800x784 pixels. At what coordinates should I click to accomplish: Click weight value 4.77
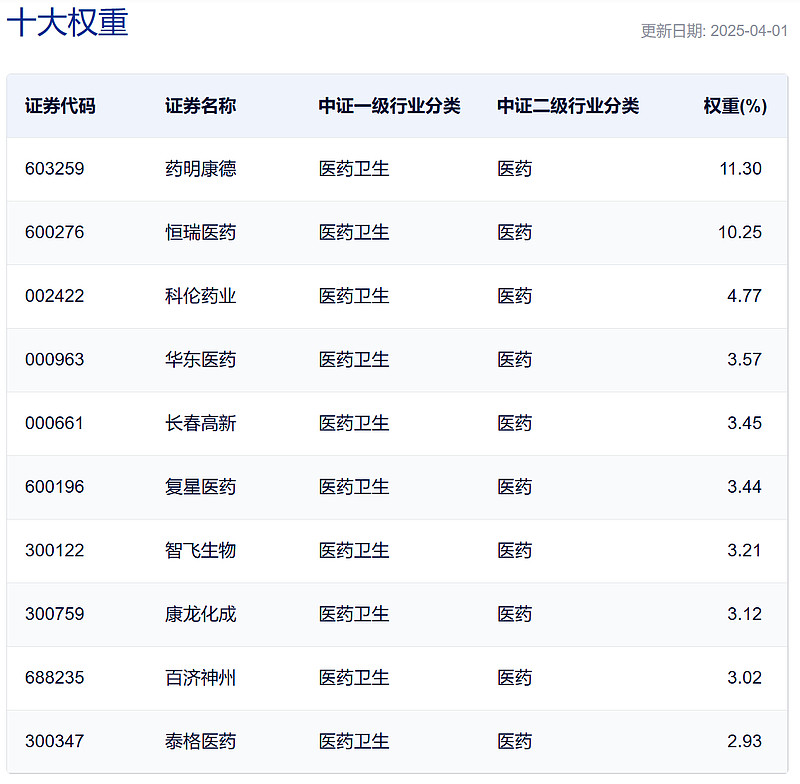tap(744, 296)
